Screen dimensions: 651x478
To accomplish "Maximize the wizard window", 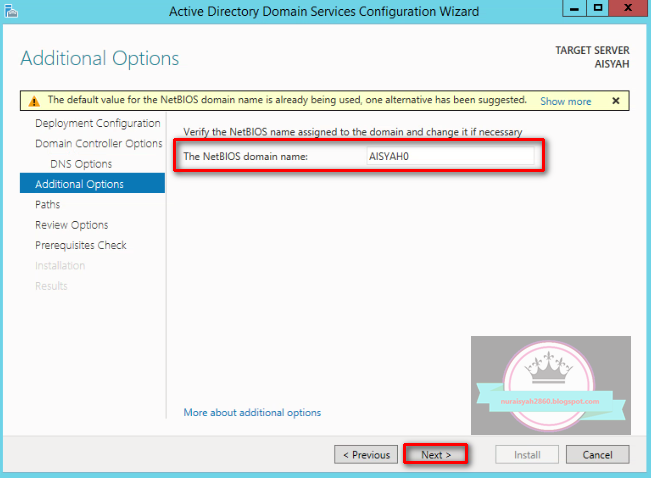I will point(598,8).
